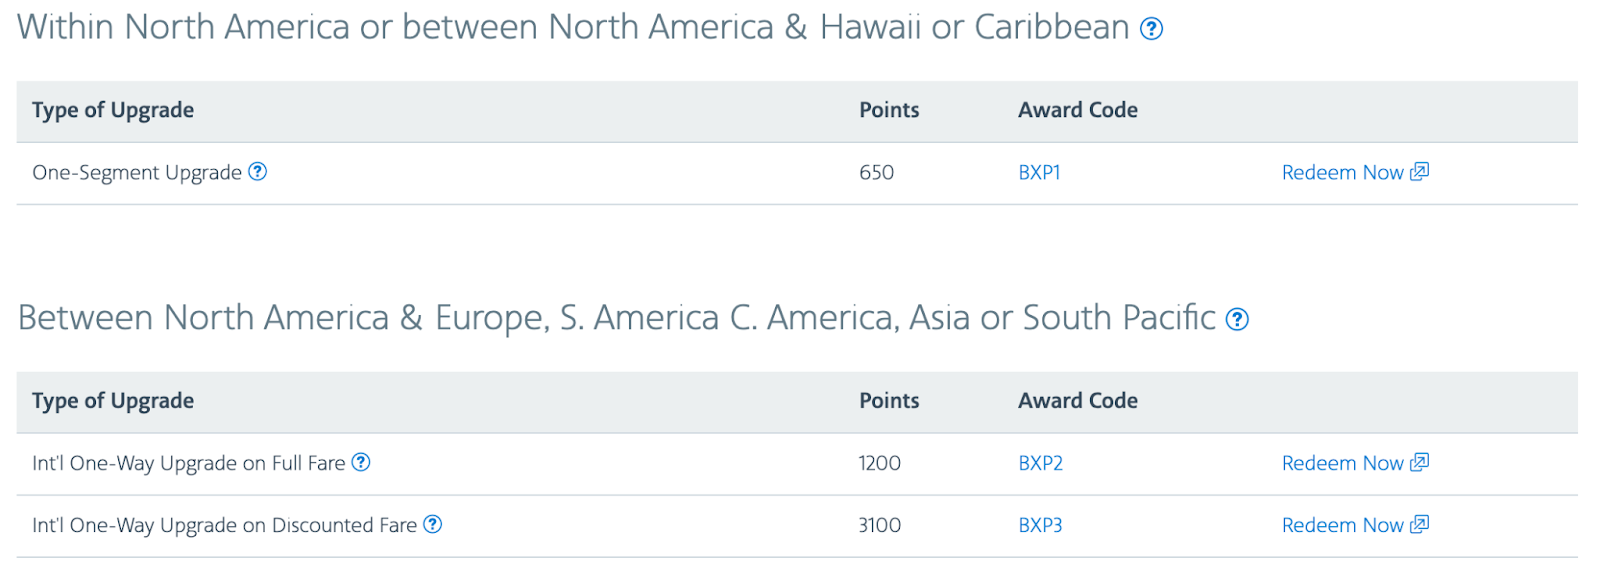Open help icon next to One-Segment Upgrade
Viewport: 1600px width, 572px height.
click(258, 172)
